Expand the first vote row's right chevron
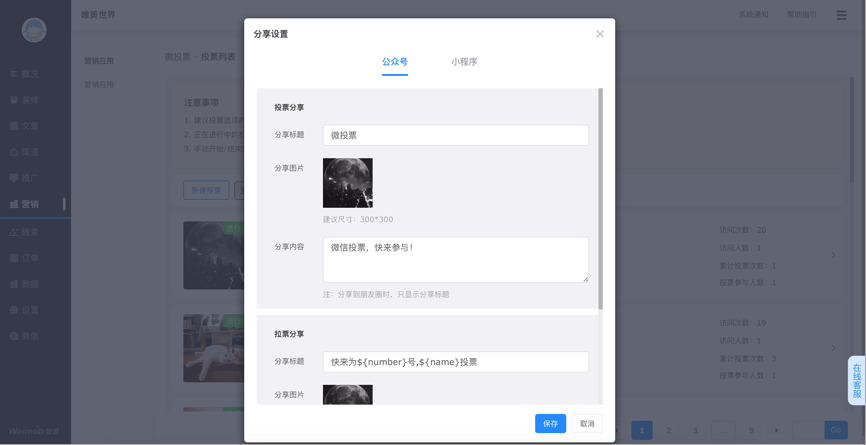This screenshot has height=445, width=866. pyautogui.click(x=834, y=255)
